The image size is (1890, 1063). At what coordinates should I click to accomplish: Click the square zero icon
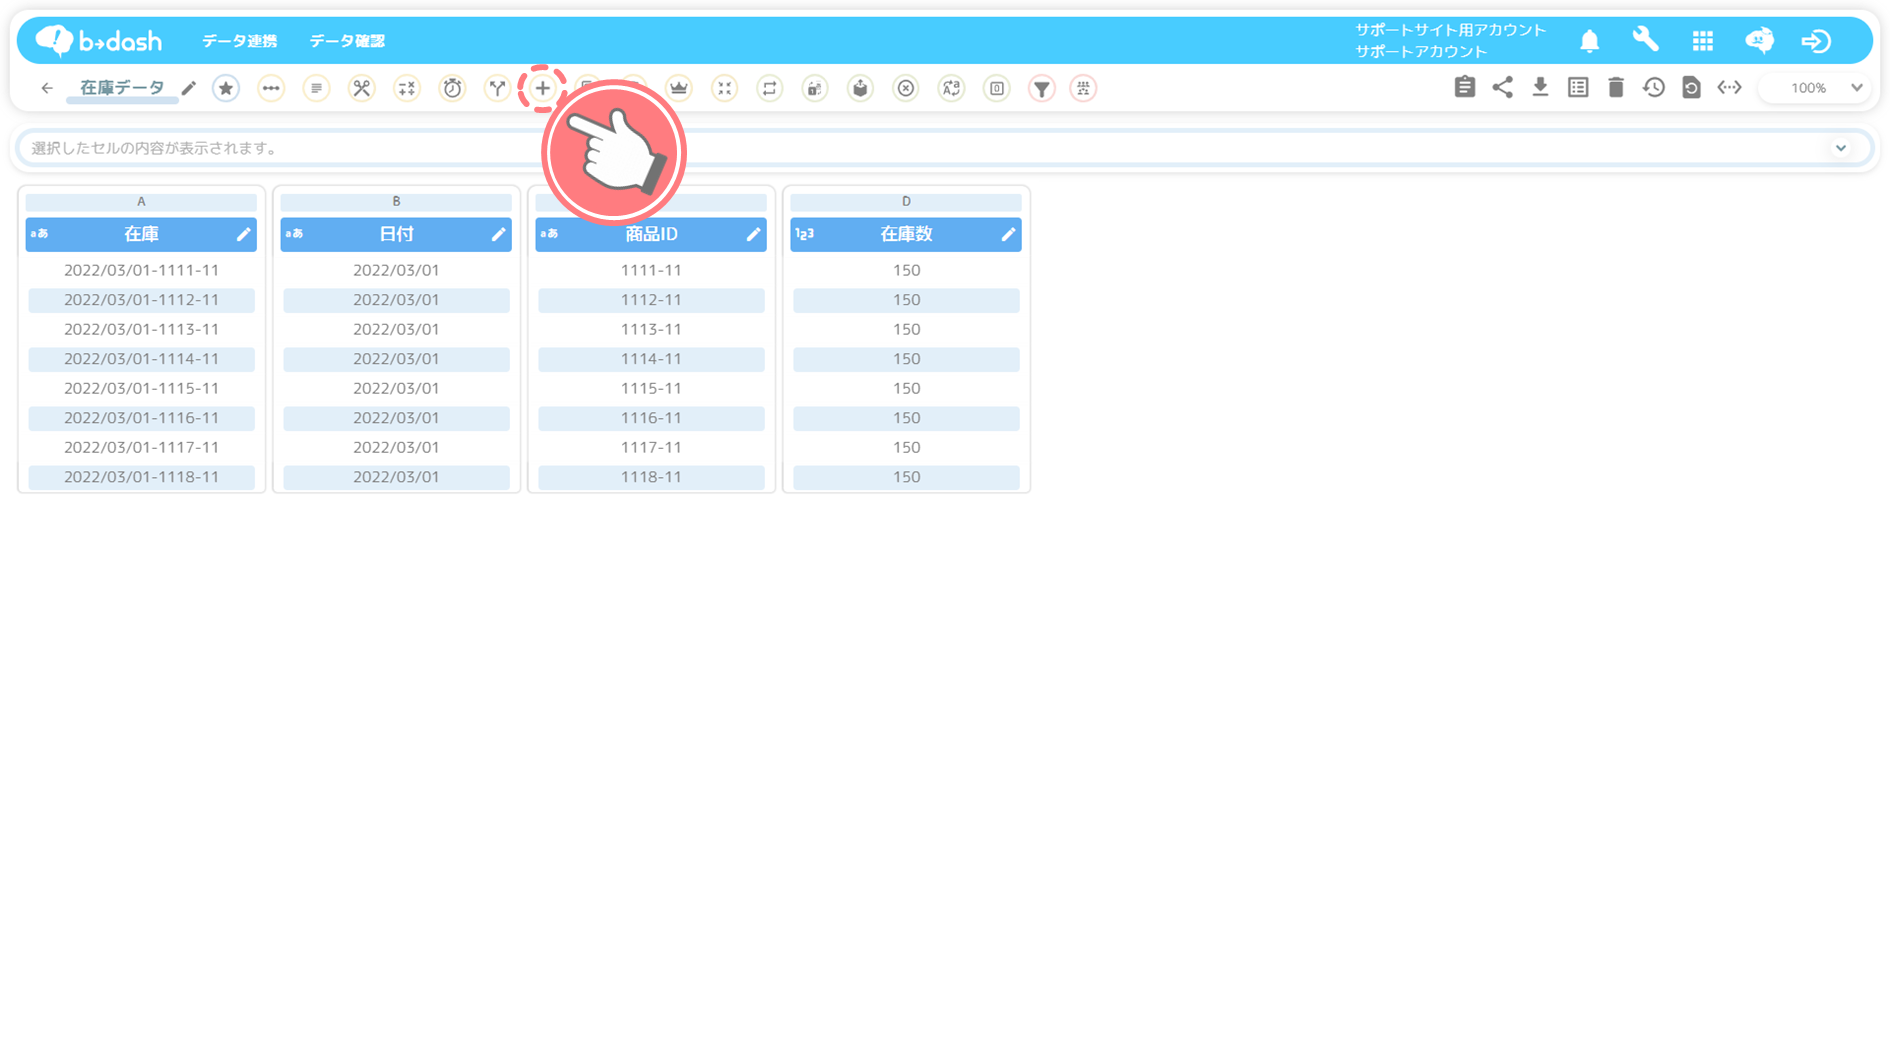(997, 88)
